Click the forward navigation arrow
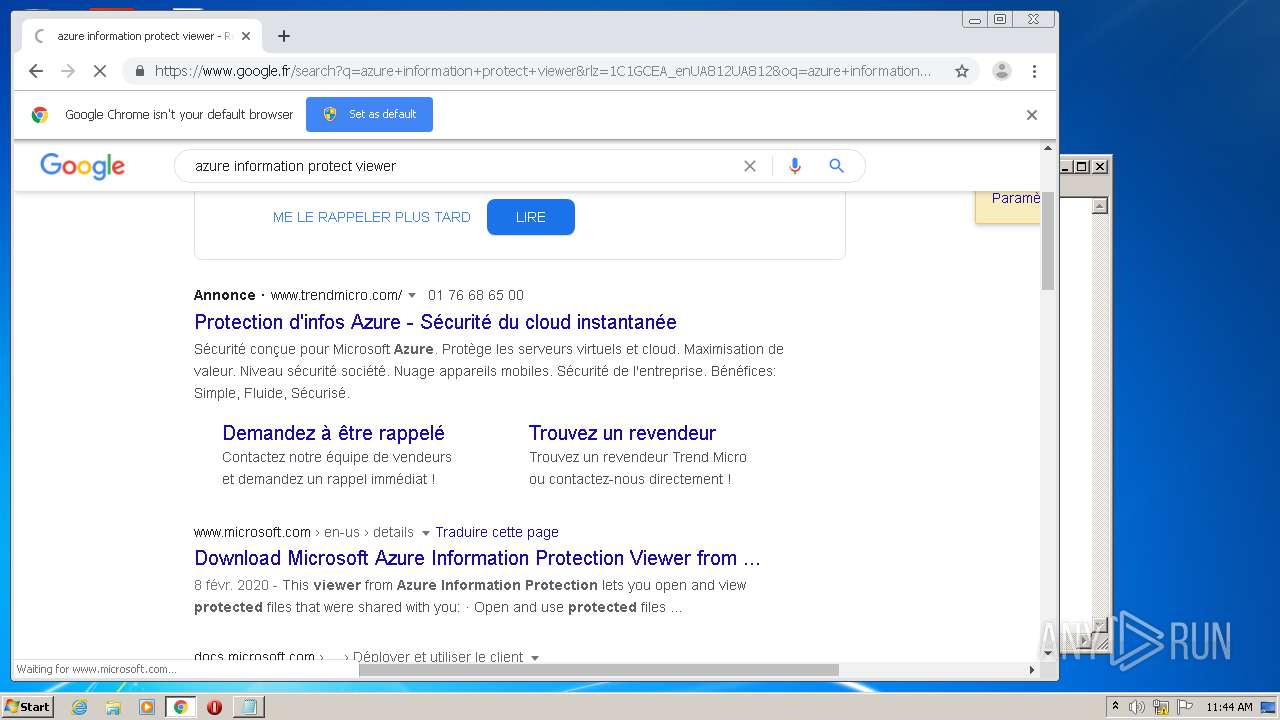 pos(68,71)
